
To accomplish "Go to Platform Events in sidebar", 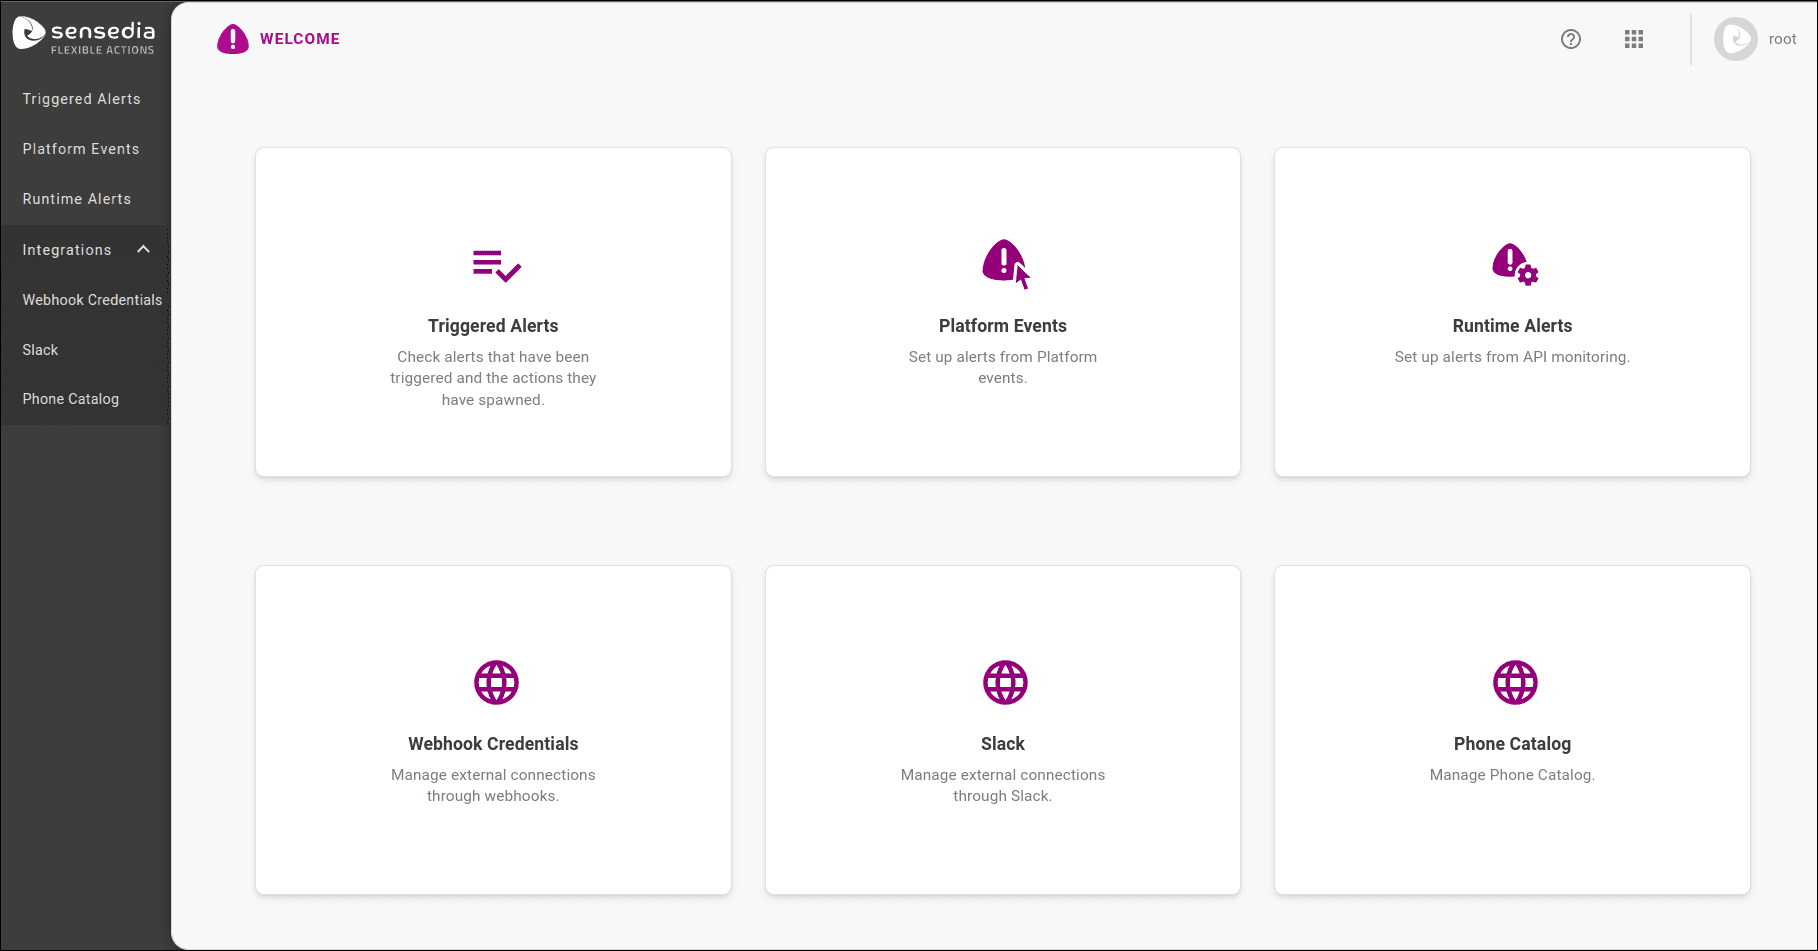I will 81,149.
